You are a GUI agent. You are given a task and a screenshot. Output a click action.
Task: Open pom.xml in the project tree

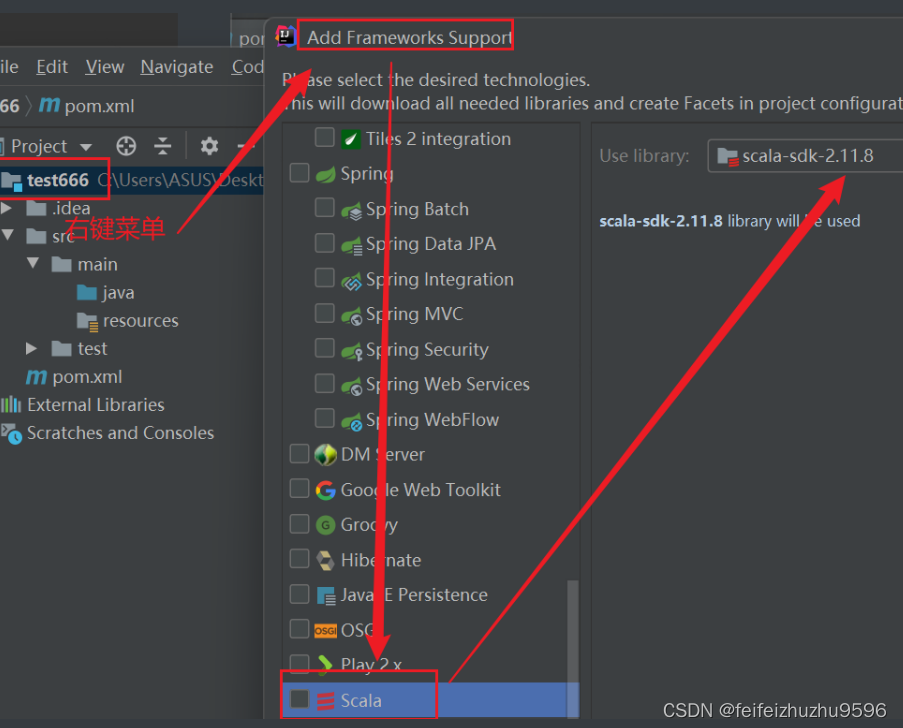(x=74, y=377)
